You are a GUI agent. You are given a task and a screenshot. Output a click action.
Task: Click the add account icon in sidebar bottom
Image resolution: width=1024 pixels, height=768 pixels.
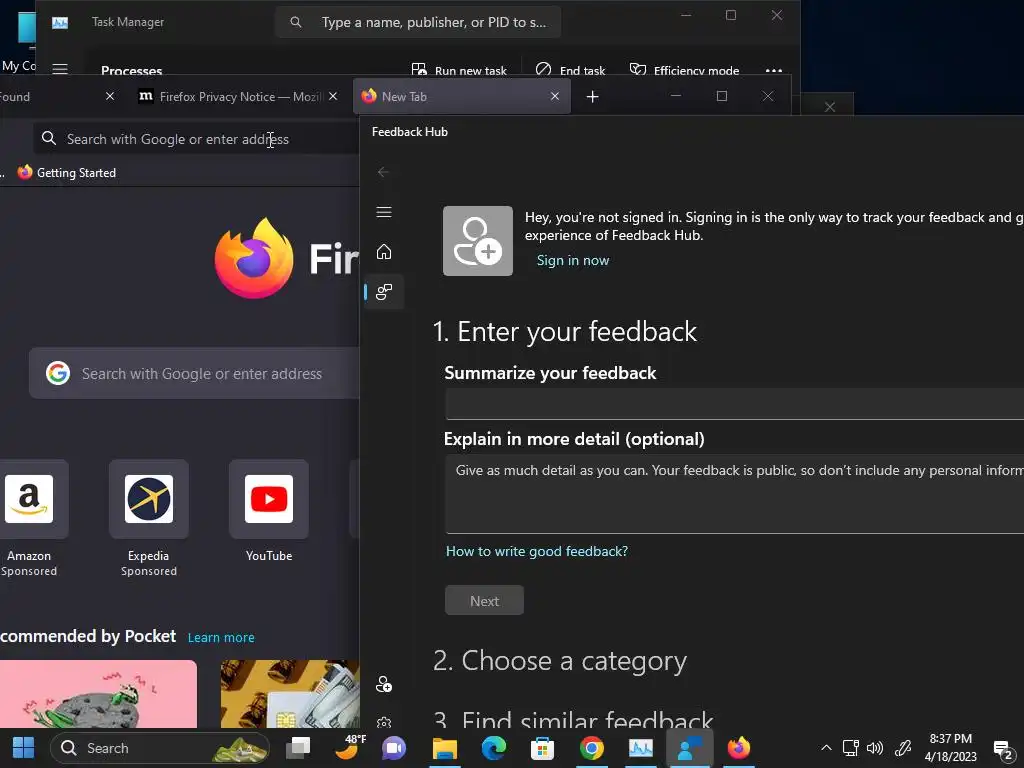(384, 684)
